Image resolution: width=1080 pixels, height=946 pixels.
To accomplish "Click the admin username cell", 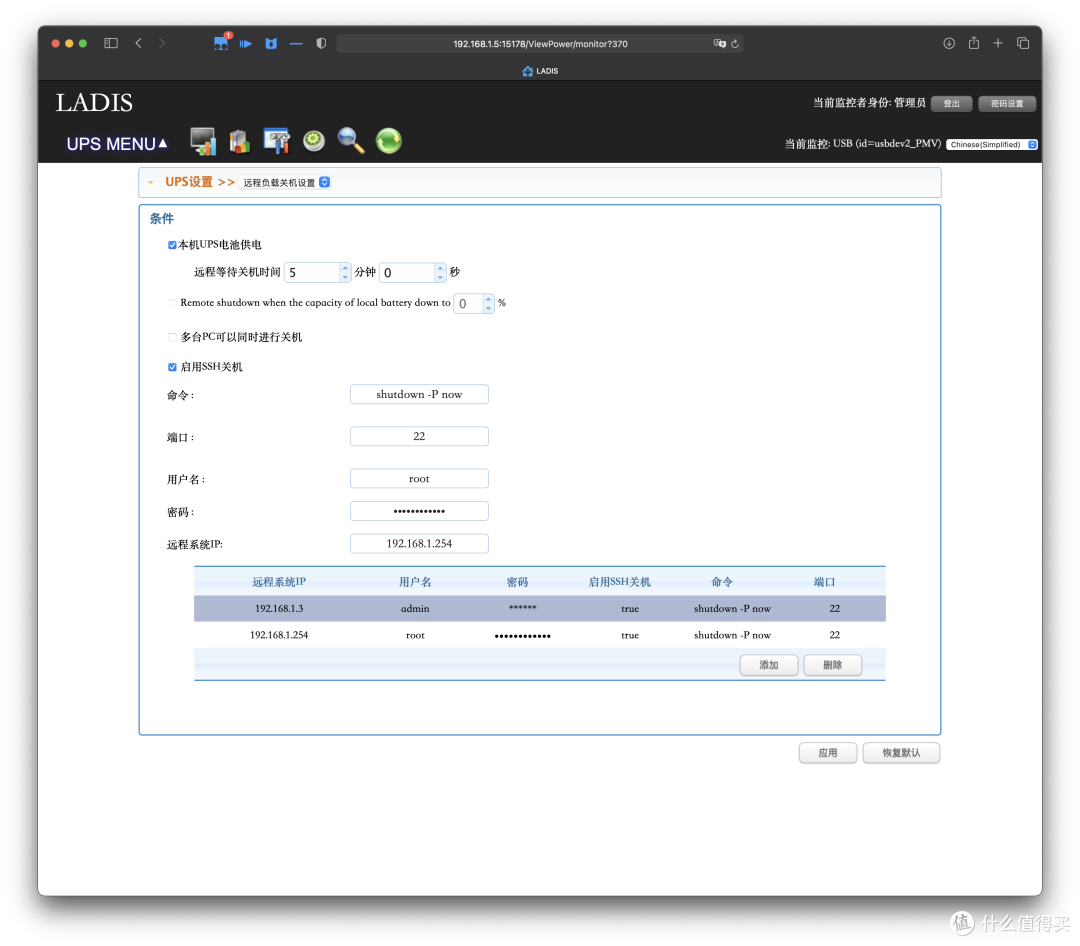I will [x=415, y=609].
